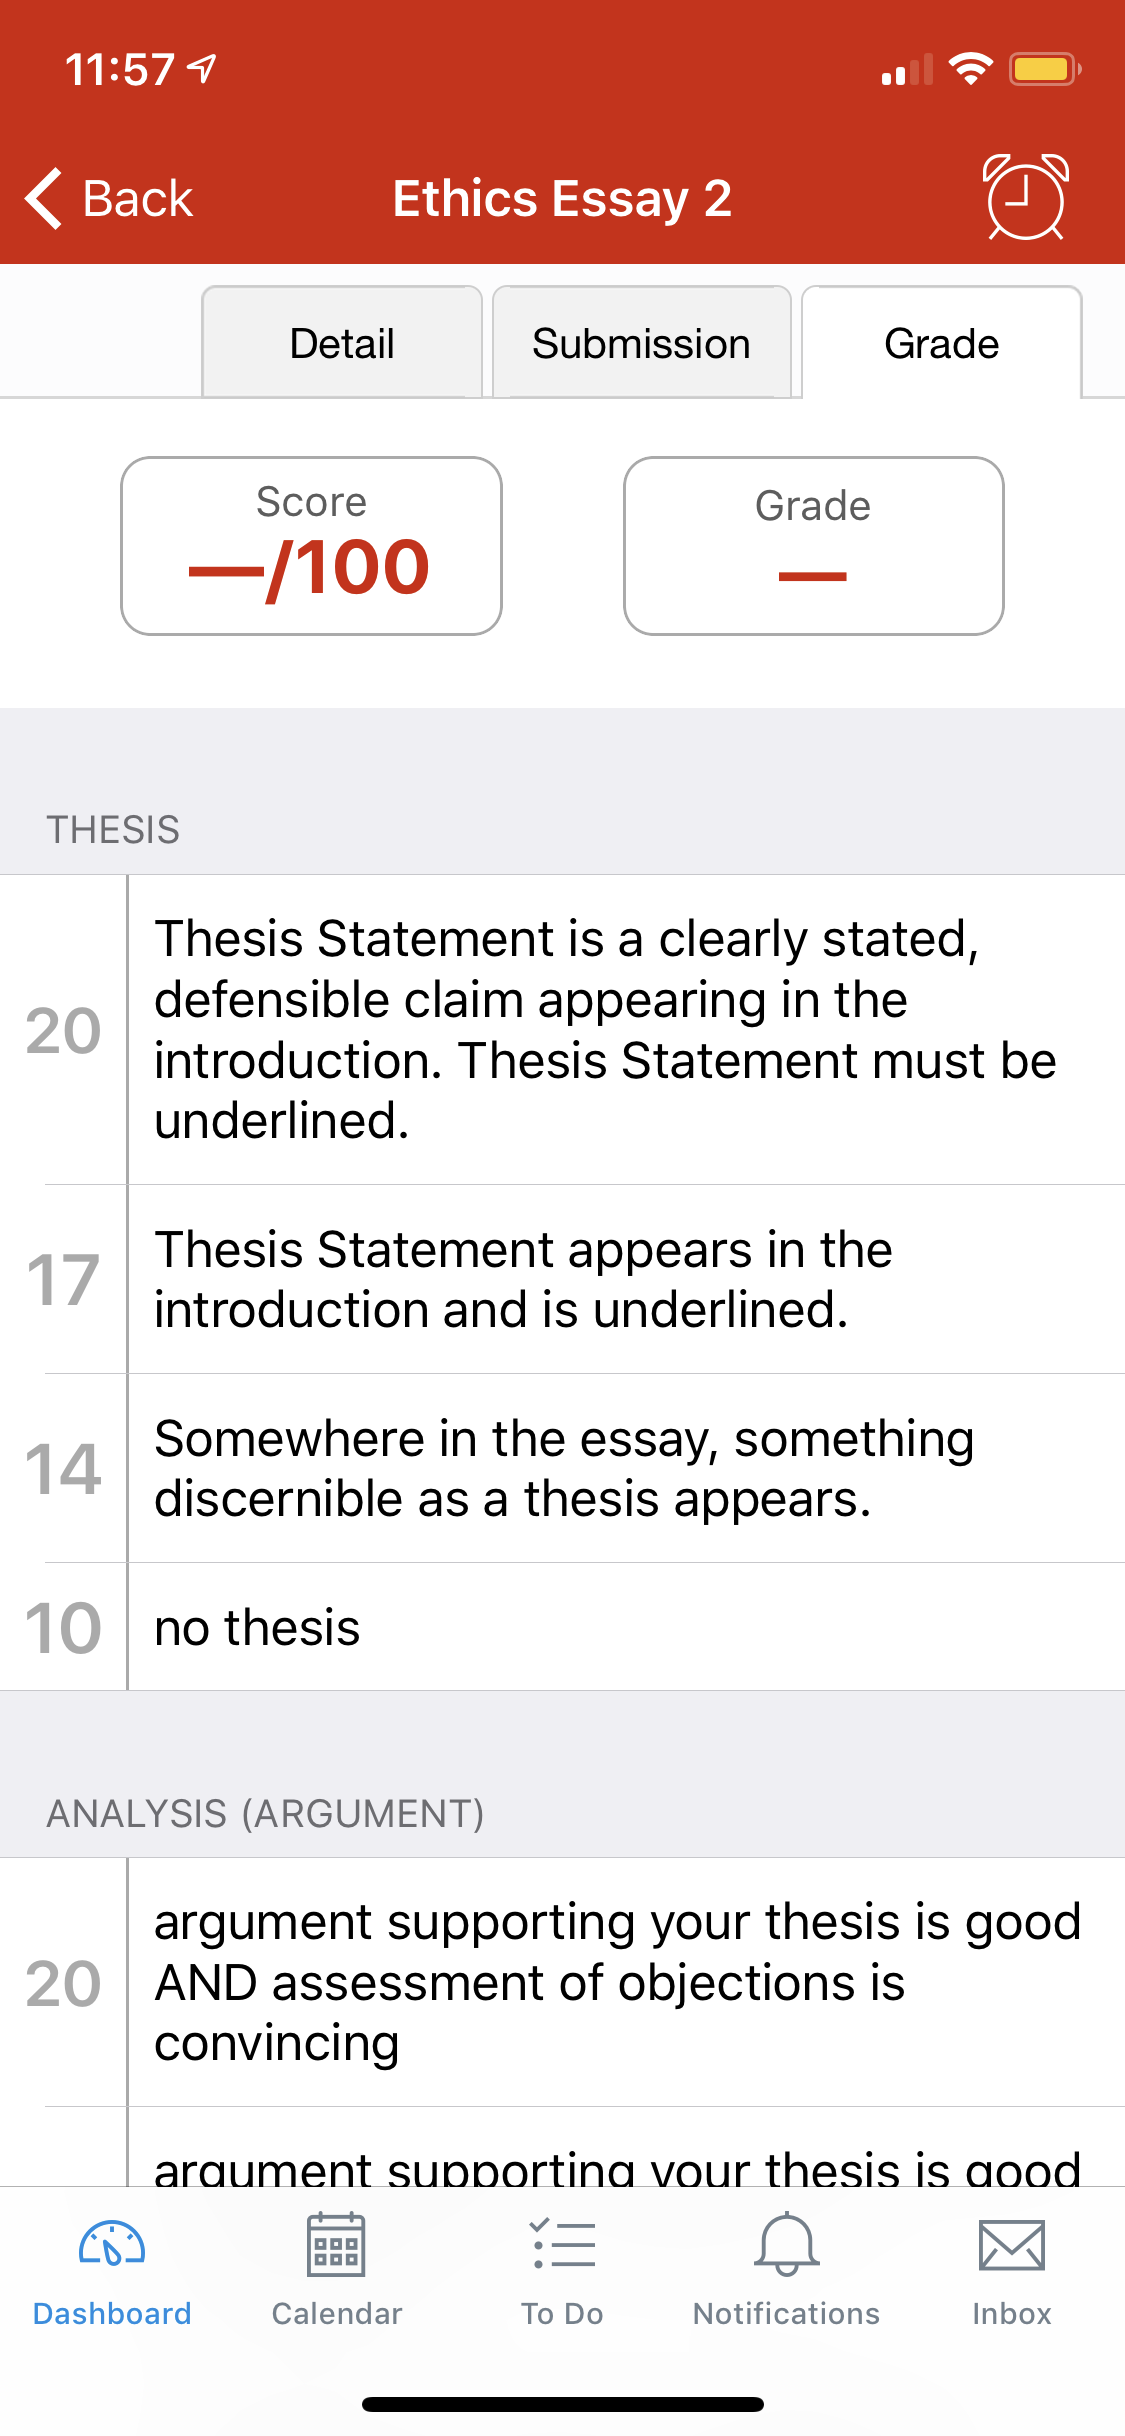Tap the Back button label

tap(137, 198)
